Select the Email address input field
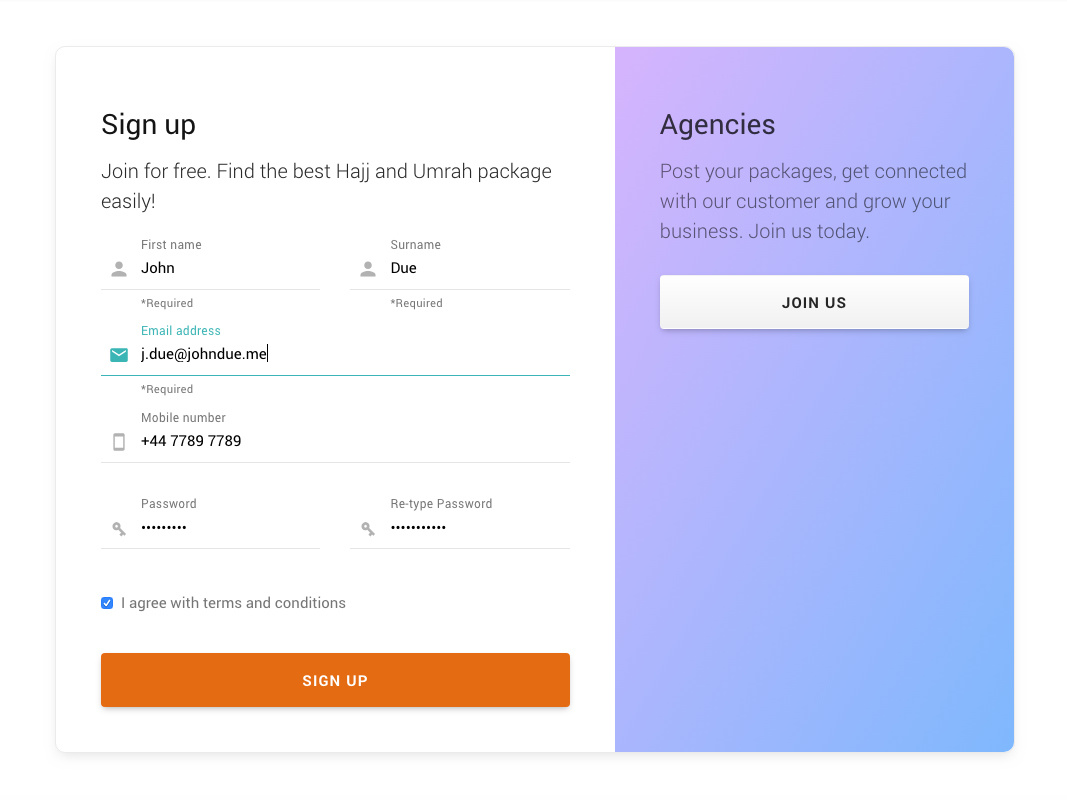Viewport: 1067px width, 800px height. coord(300,354)
